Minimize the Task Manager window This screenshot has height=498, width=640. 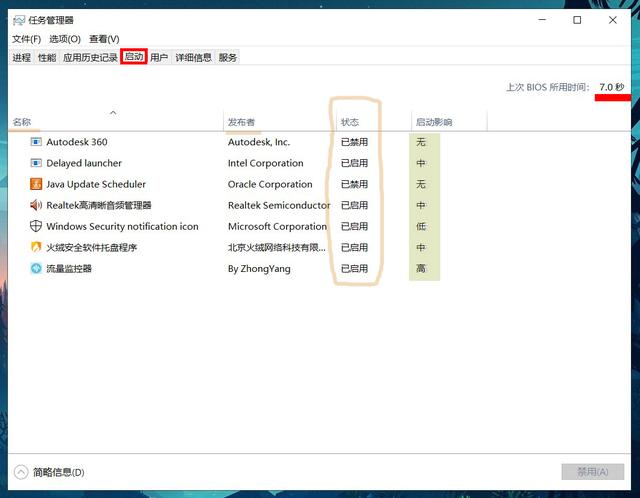pos(542,20)
